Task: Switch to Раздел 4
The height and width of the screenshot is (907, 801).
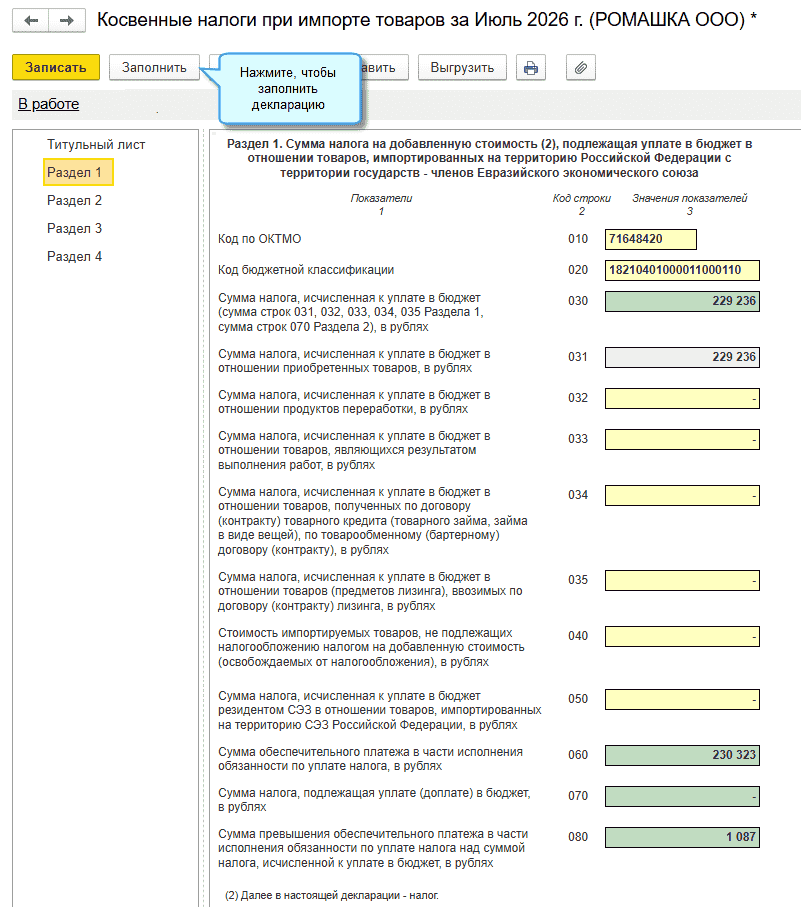Action: [75, 256]
